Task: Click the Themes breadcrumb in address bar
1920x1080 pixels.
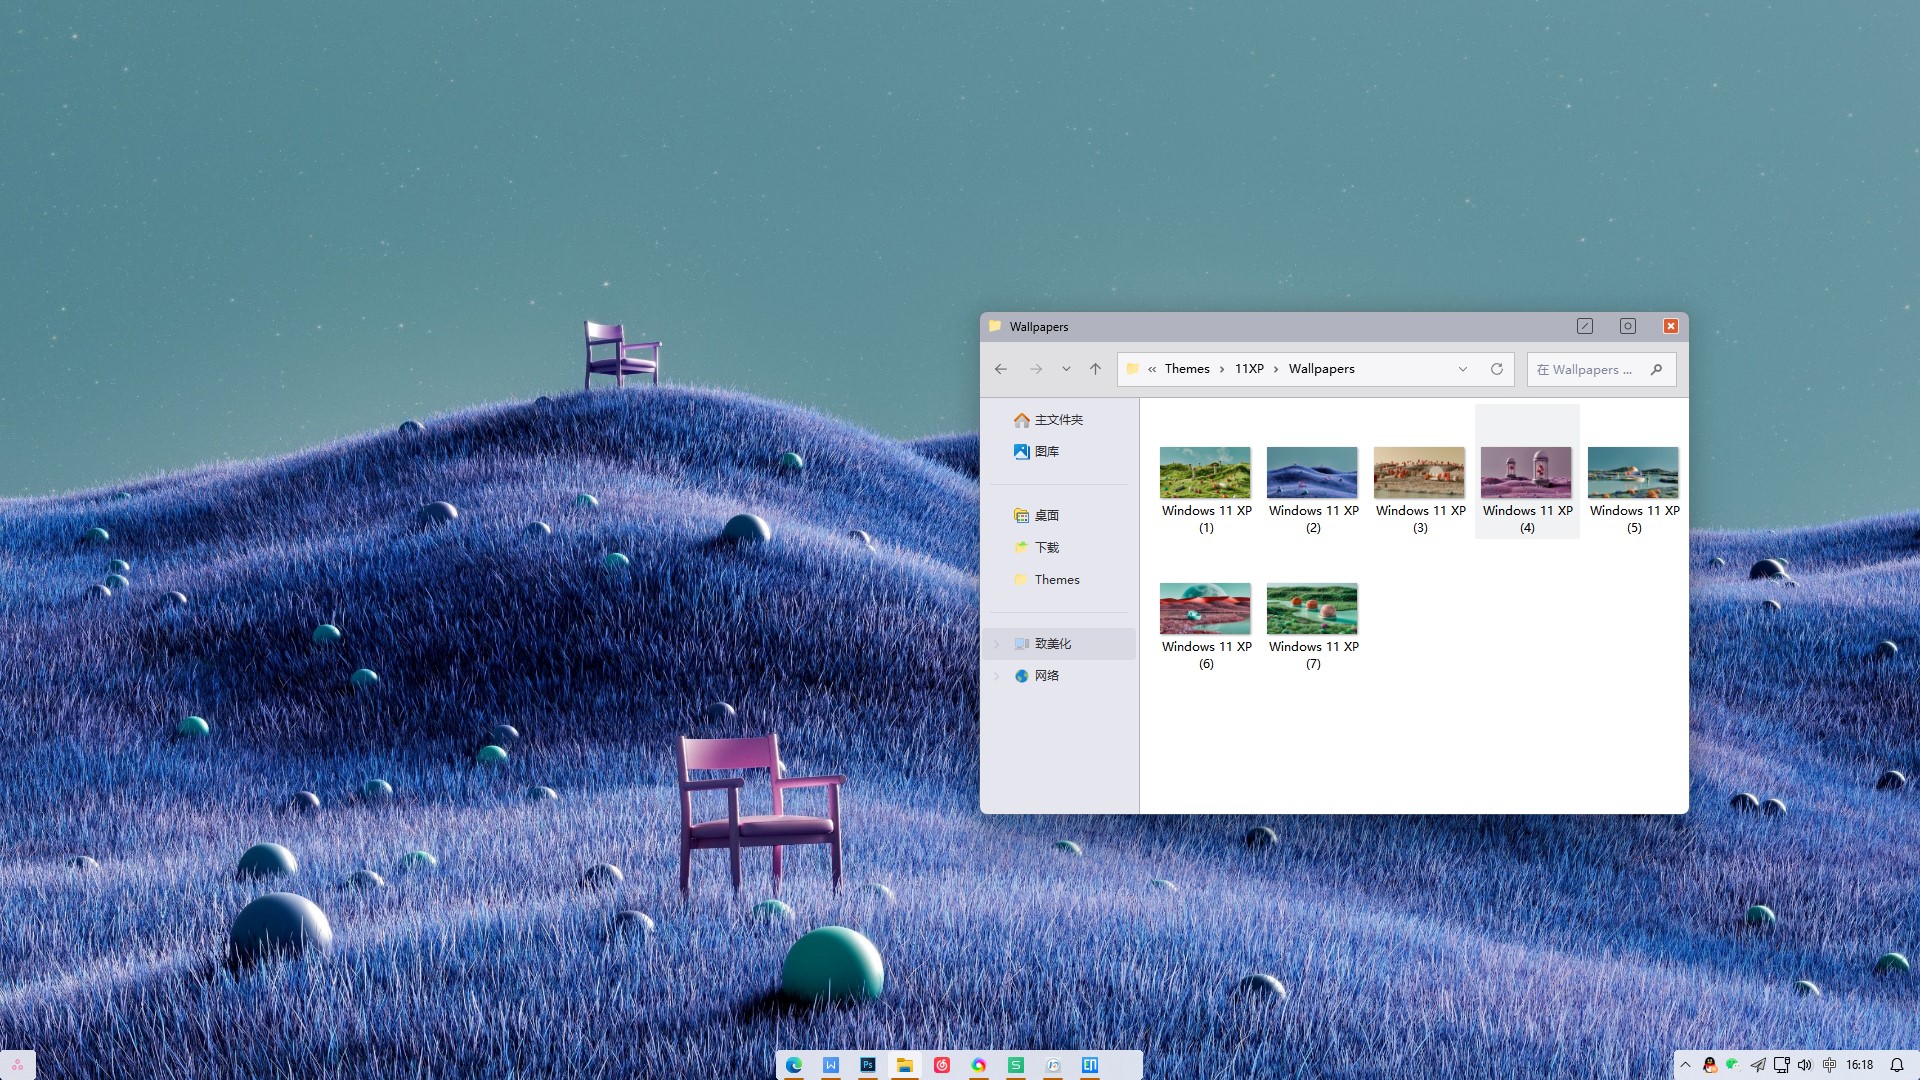Action: pos(1187,369)
